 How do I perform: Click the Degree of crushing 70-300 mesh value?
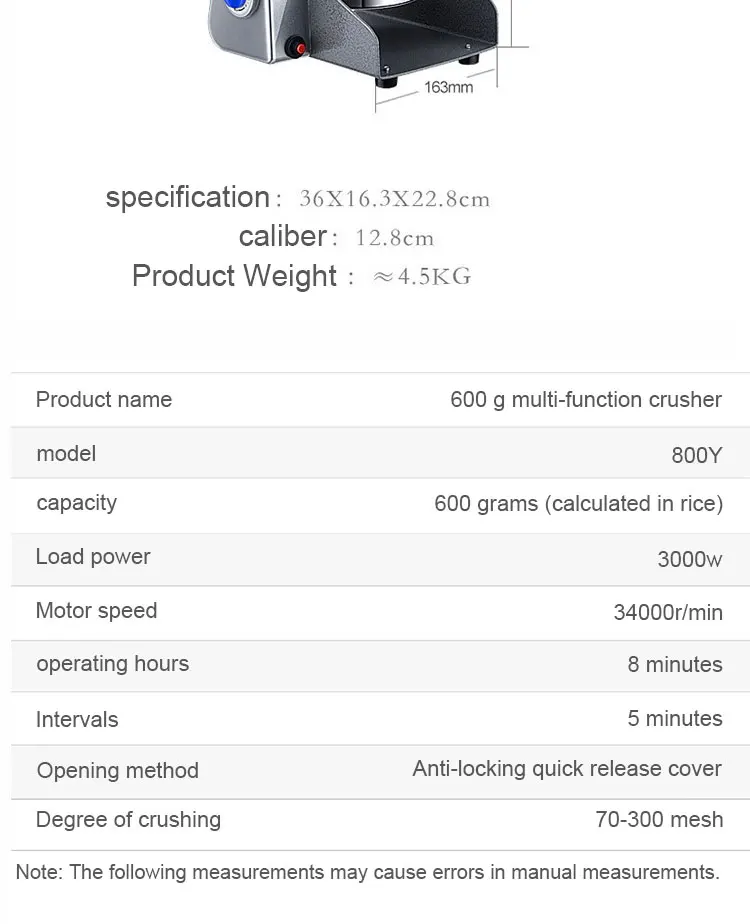point(658,820)
